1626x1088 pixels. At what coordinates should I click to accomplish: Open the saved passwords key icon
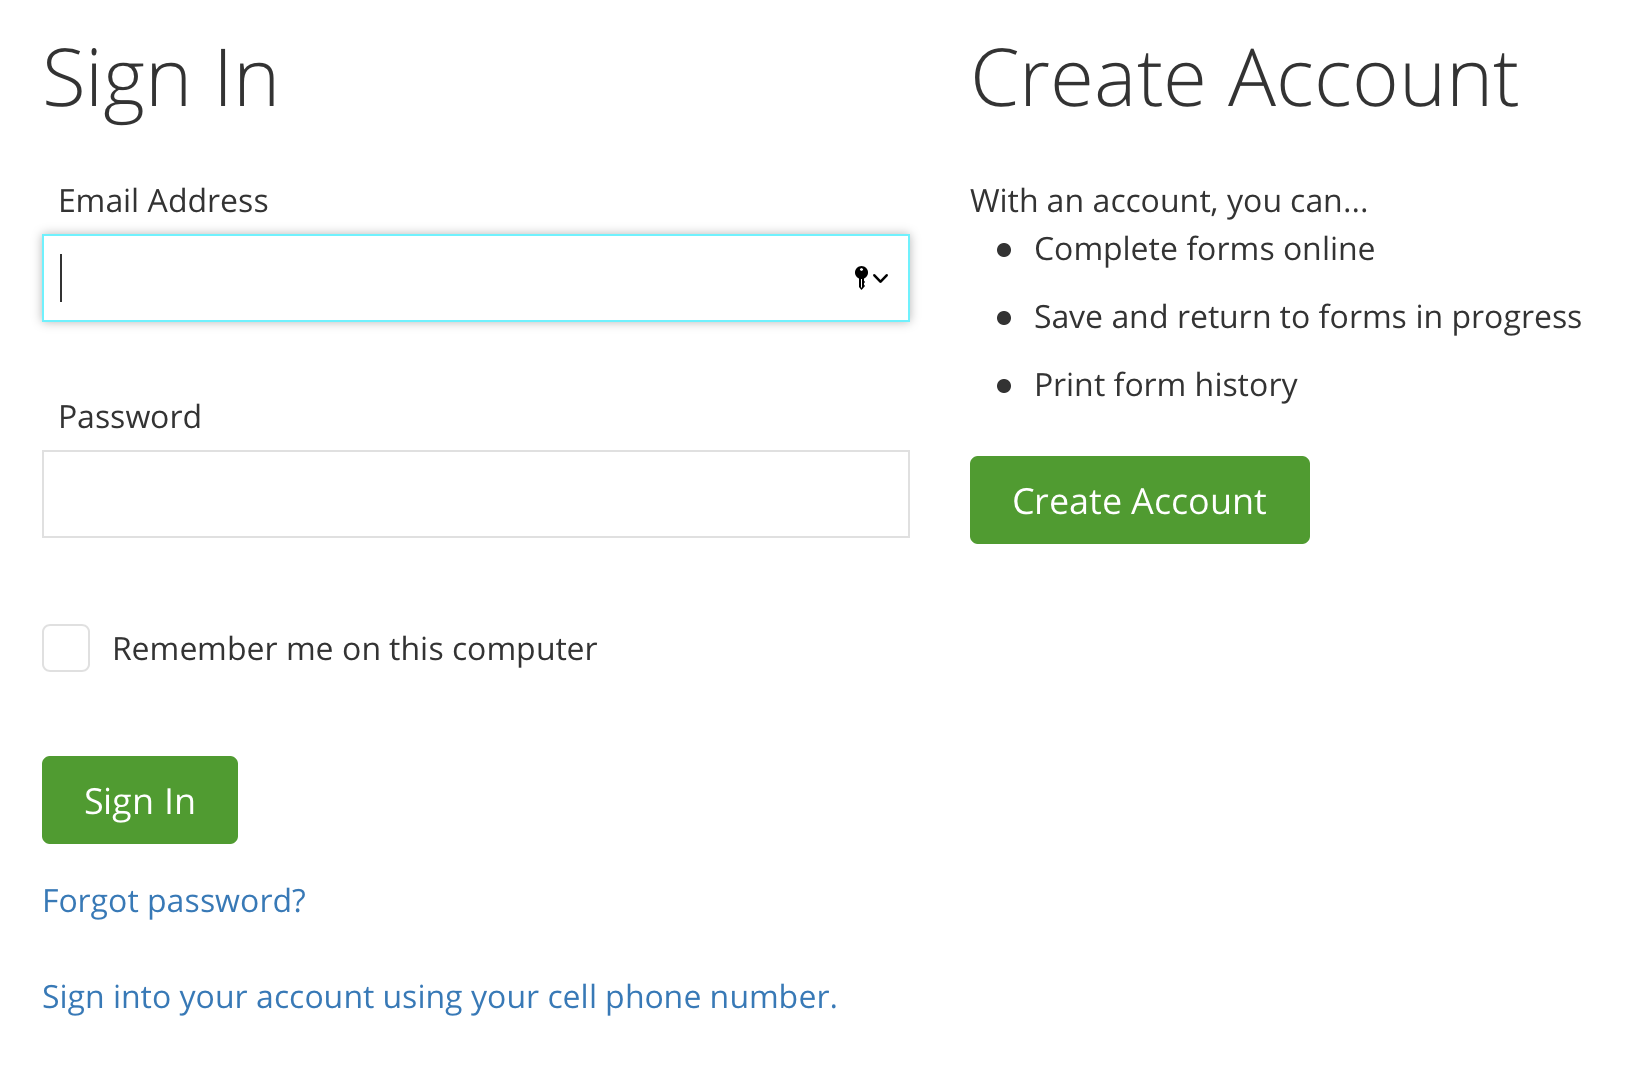coord(861,278)
